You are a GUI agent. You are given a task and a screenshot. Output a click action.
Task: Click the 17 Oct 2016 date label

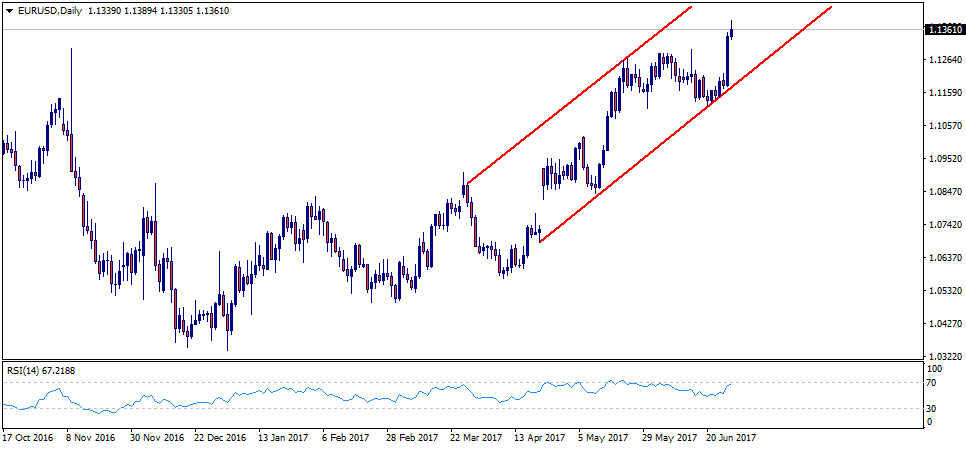click(x=28, y=437)
